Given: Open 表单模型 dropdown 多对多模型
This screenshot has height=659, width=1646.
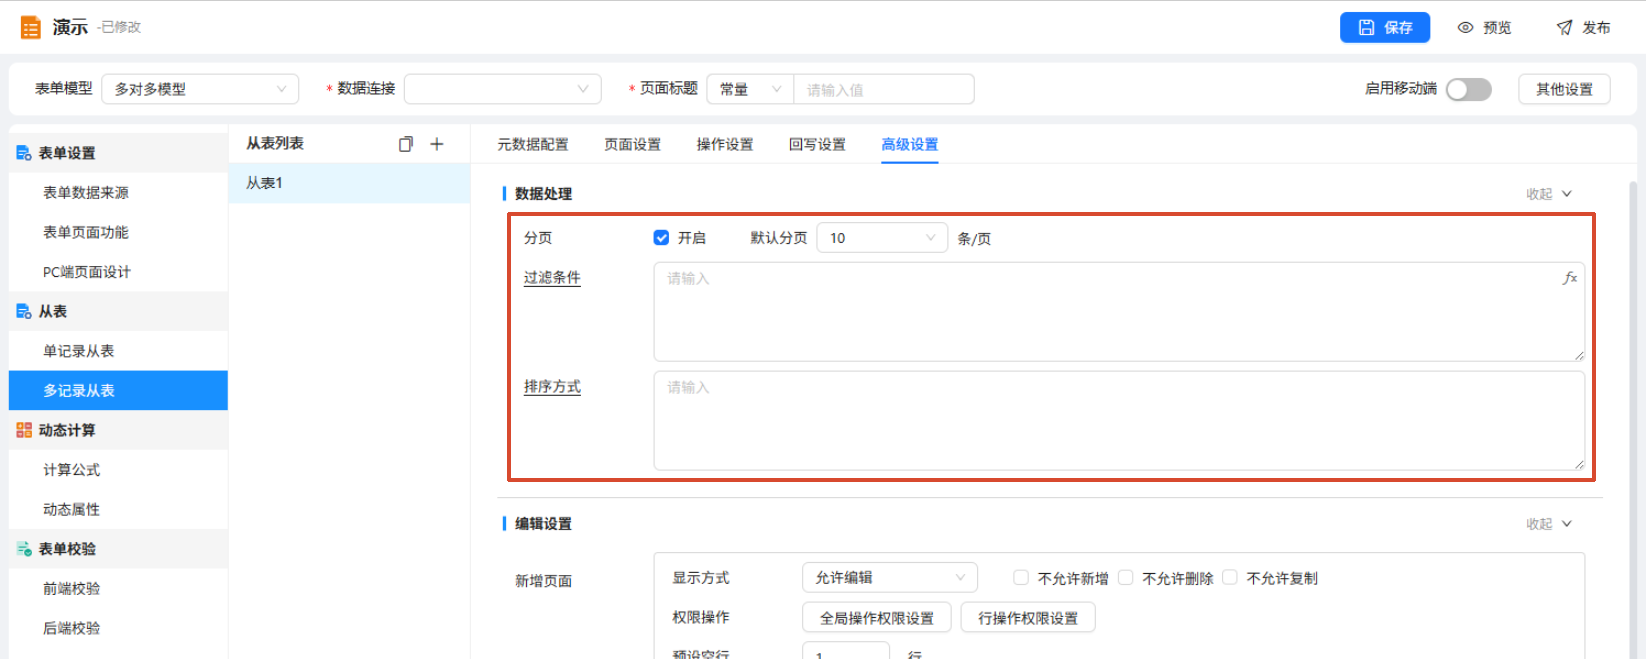Looking at the screenshot, I should [200, 89].
